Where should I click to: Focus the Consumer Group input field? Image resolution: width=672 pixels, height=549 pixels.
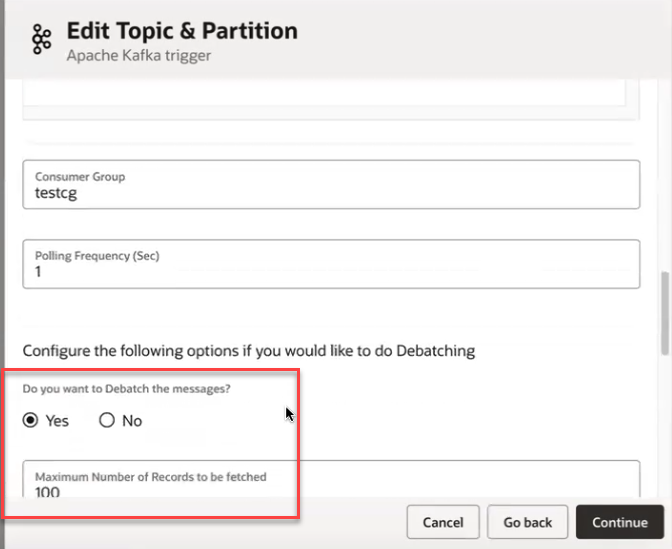pyautogui.click(x=331, y=192)
